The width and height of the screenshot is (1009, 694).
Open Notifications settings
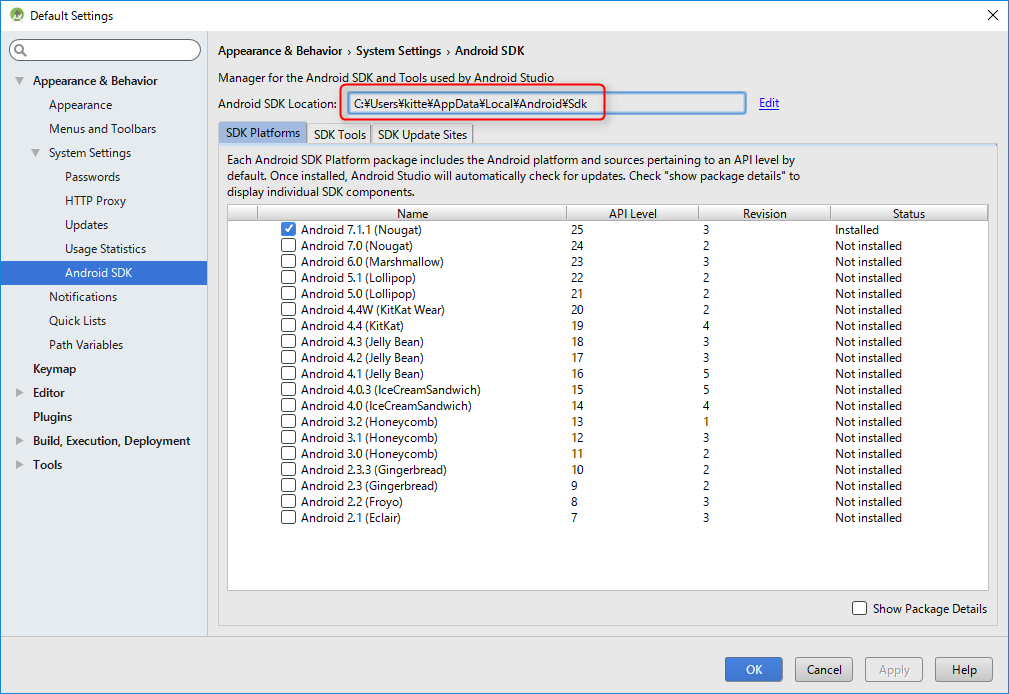pyautogui.click(x=83, y=297)
